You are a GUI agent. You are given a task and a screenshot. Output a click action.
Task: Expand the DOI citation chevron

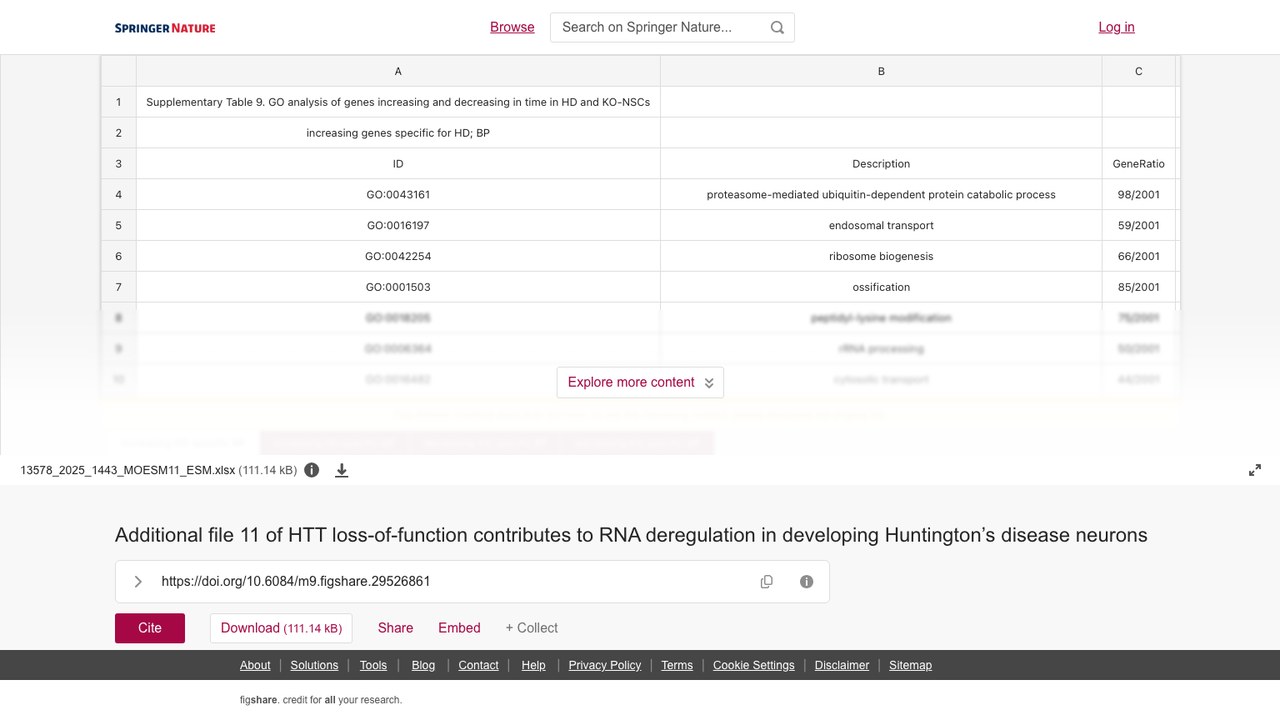pyautogui.click(x=138, y=582)
